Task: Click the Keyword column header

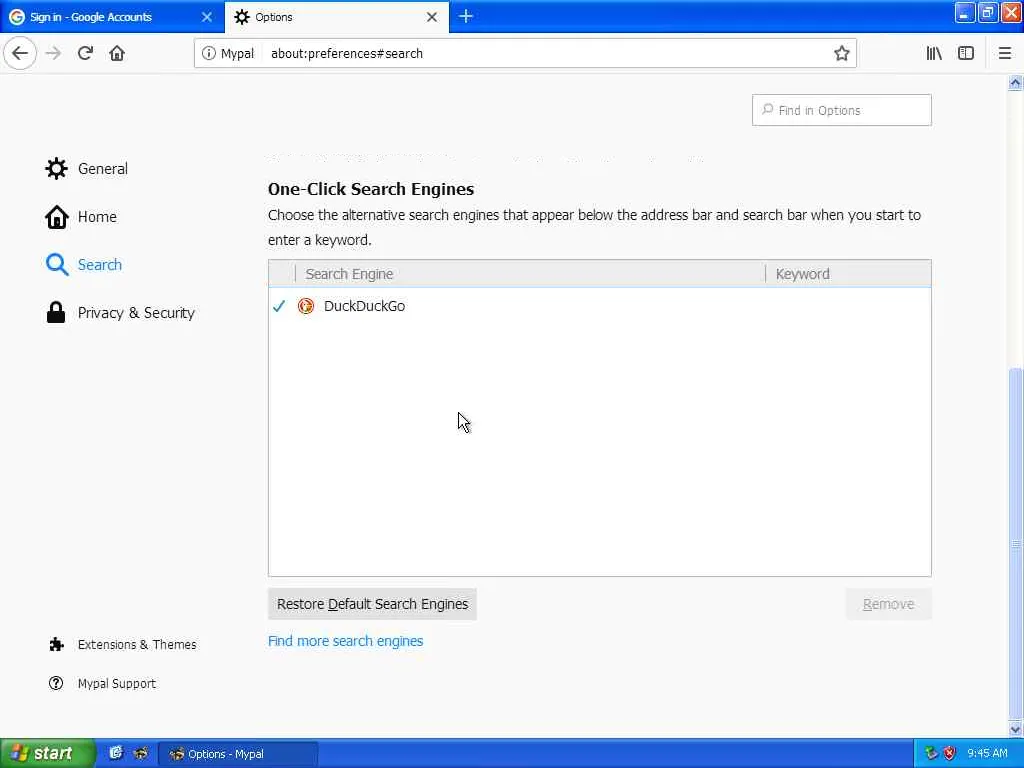Action: pyautogui.click(x=848, y=274)
